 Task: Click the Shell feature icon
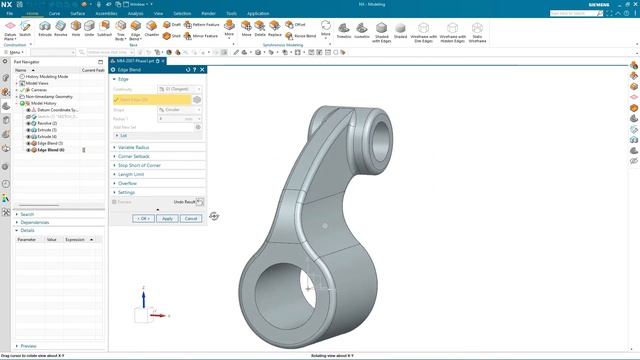(172, 36)
